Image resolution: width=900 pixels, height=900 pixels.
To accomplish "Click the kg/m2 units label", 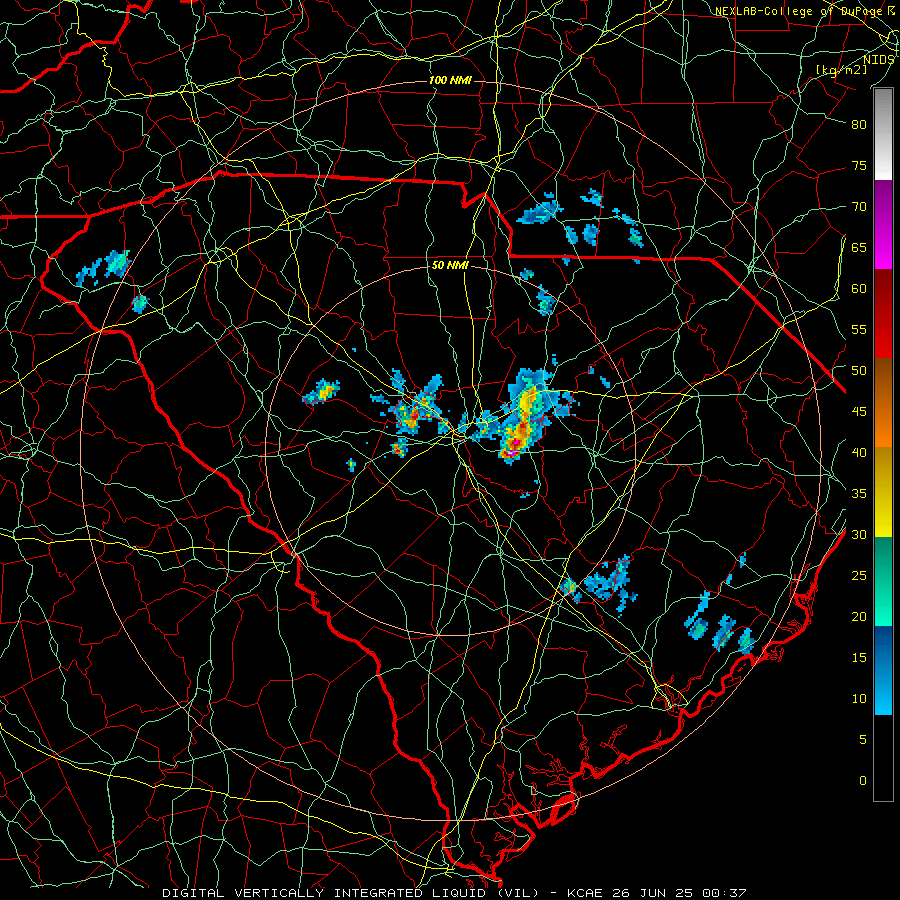I will pyautogui.click(x=841, y=70).
